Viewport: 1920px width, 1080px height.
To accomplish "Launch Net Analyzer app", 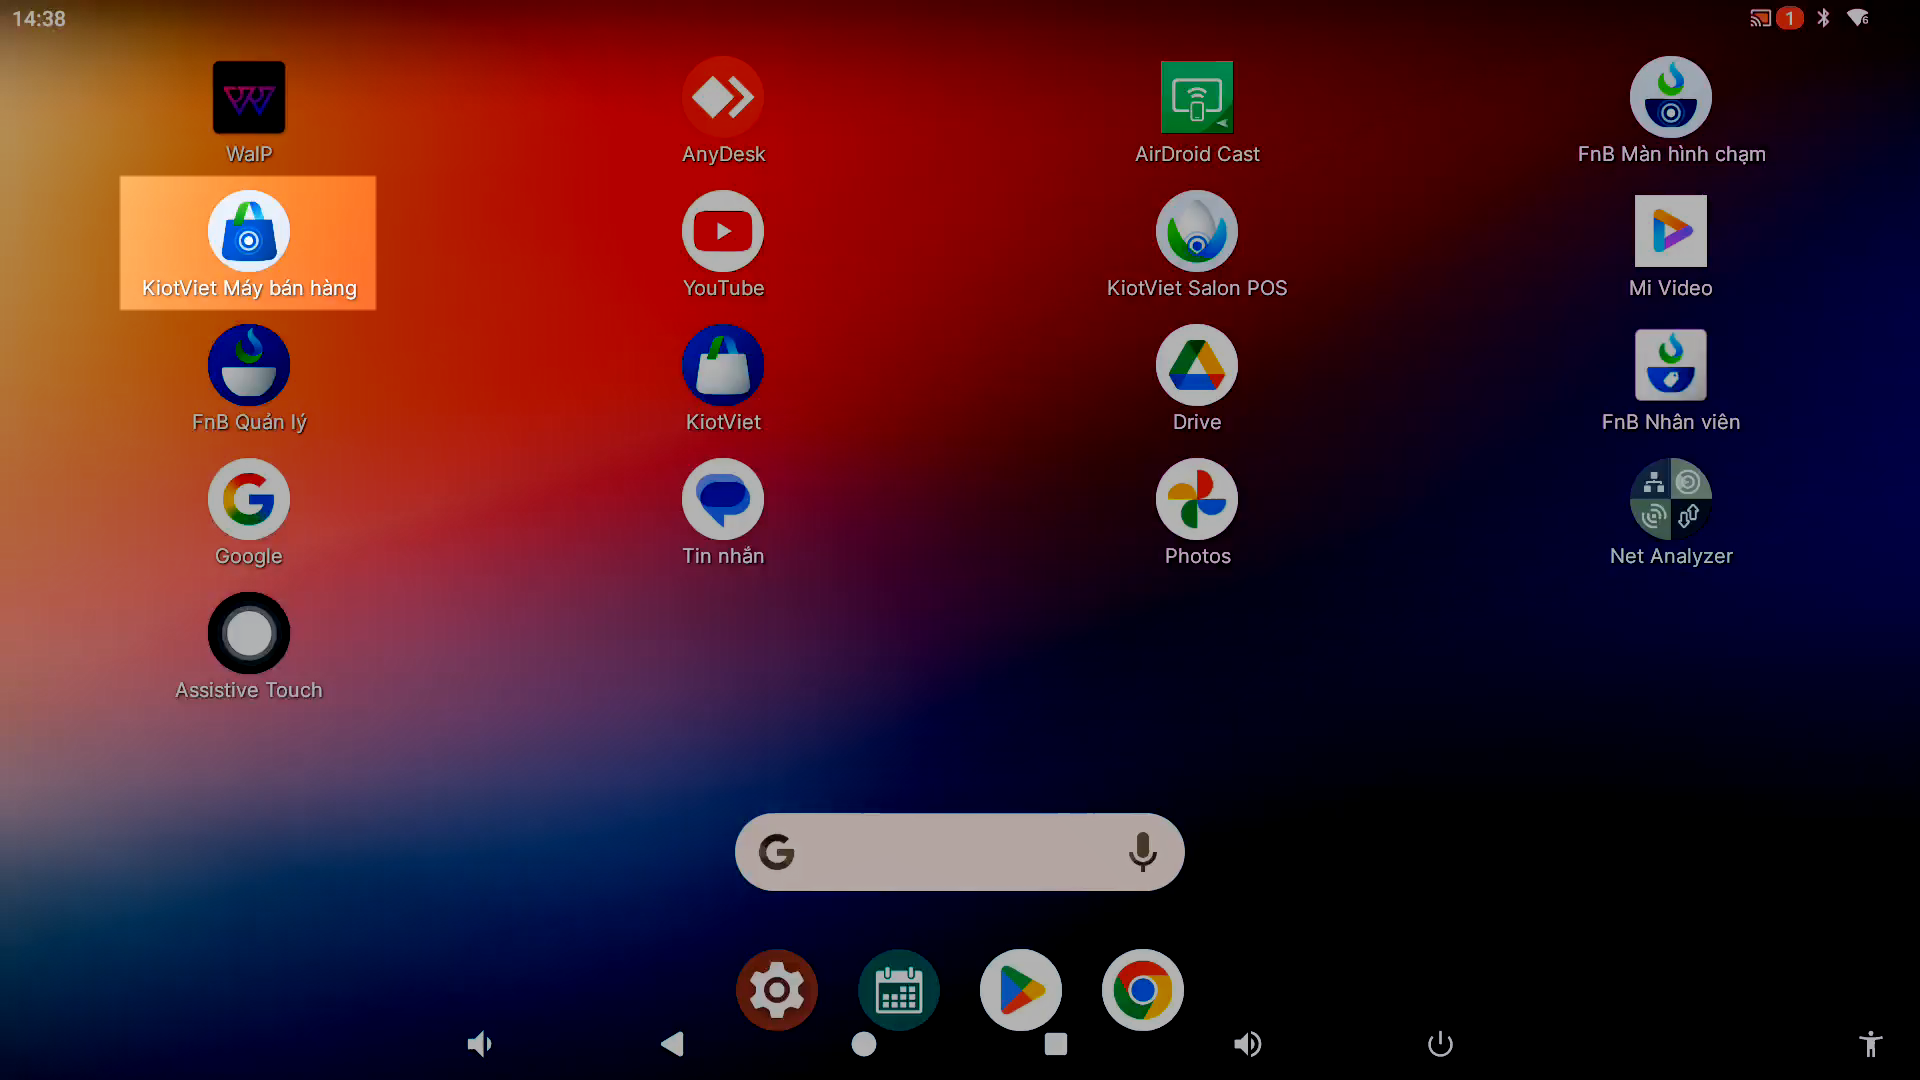I will [x=1670, y=500].
